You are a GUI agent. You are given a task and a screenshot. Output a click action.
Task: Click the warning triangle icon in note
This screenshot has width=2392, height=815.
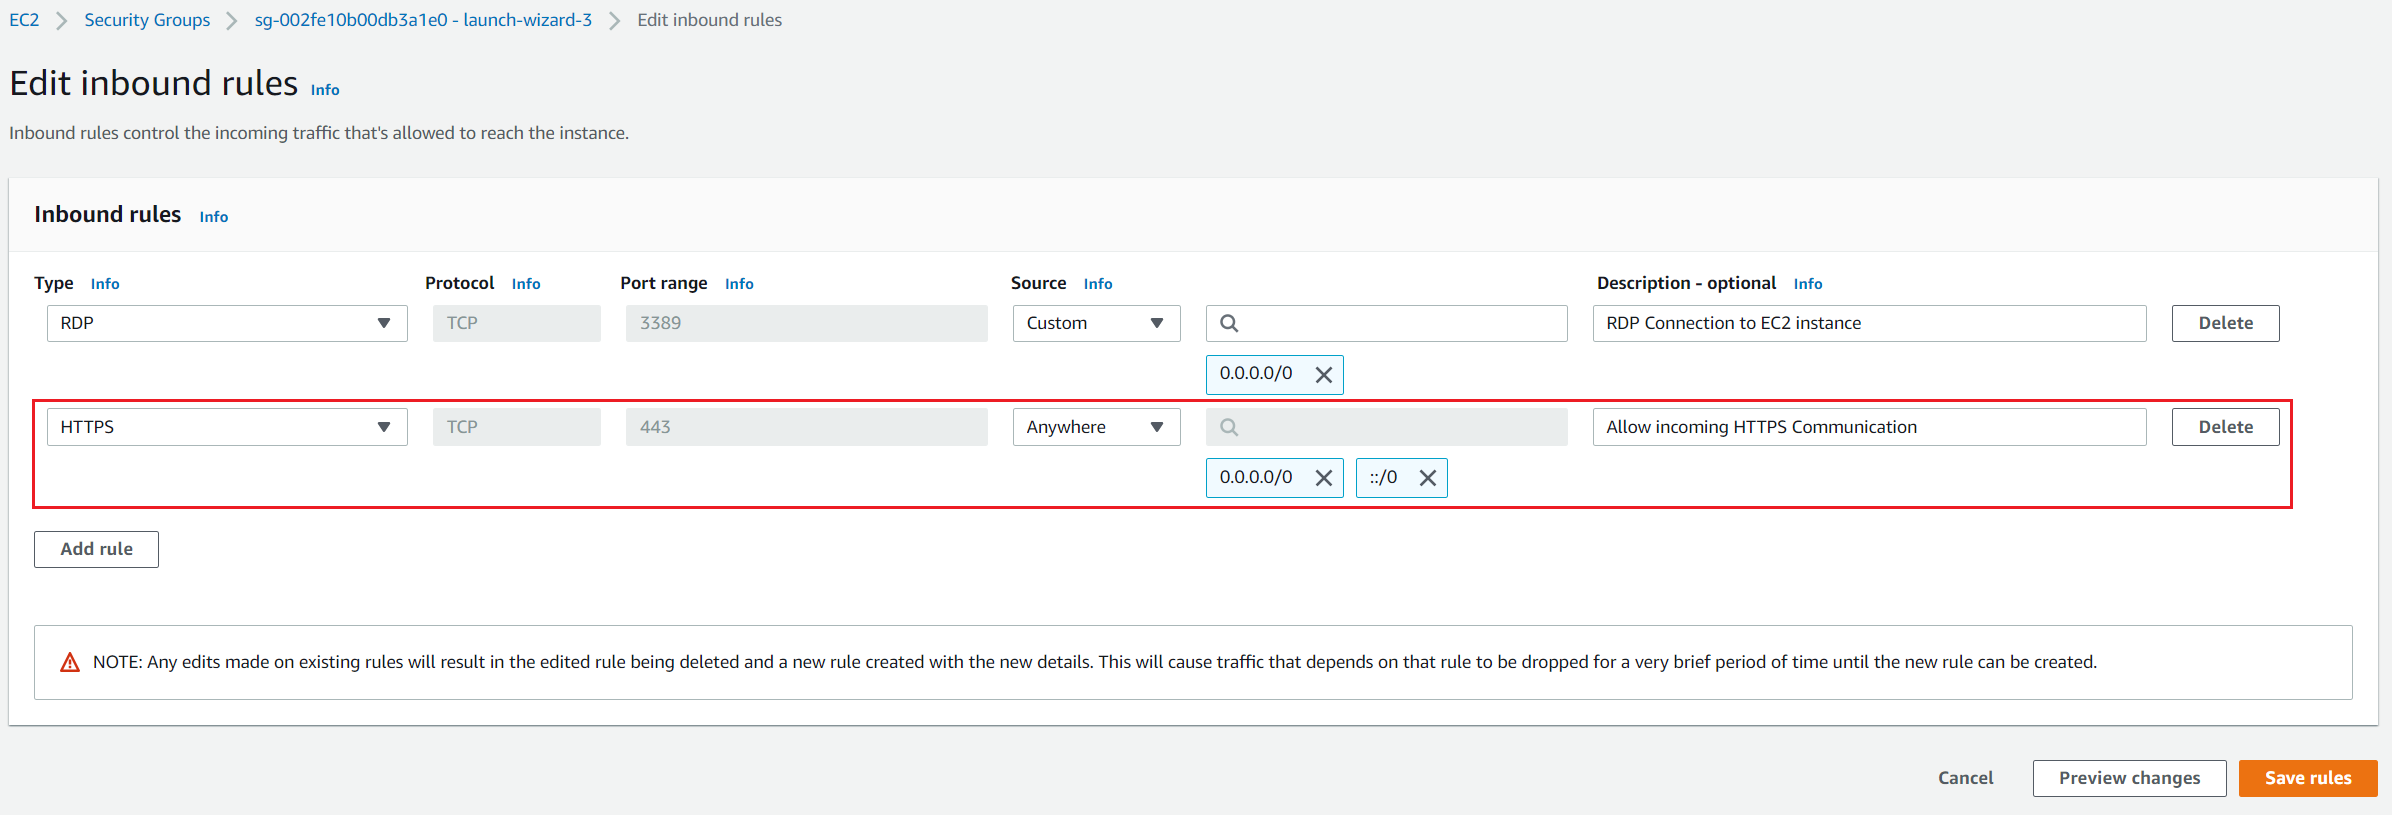point(70,662)
